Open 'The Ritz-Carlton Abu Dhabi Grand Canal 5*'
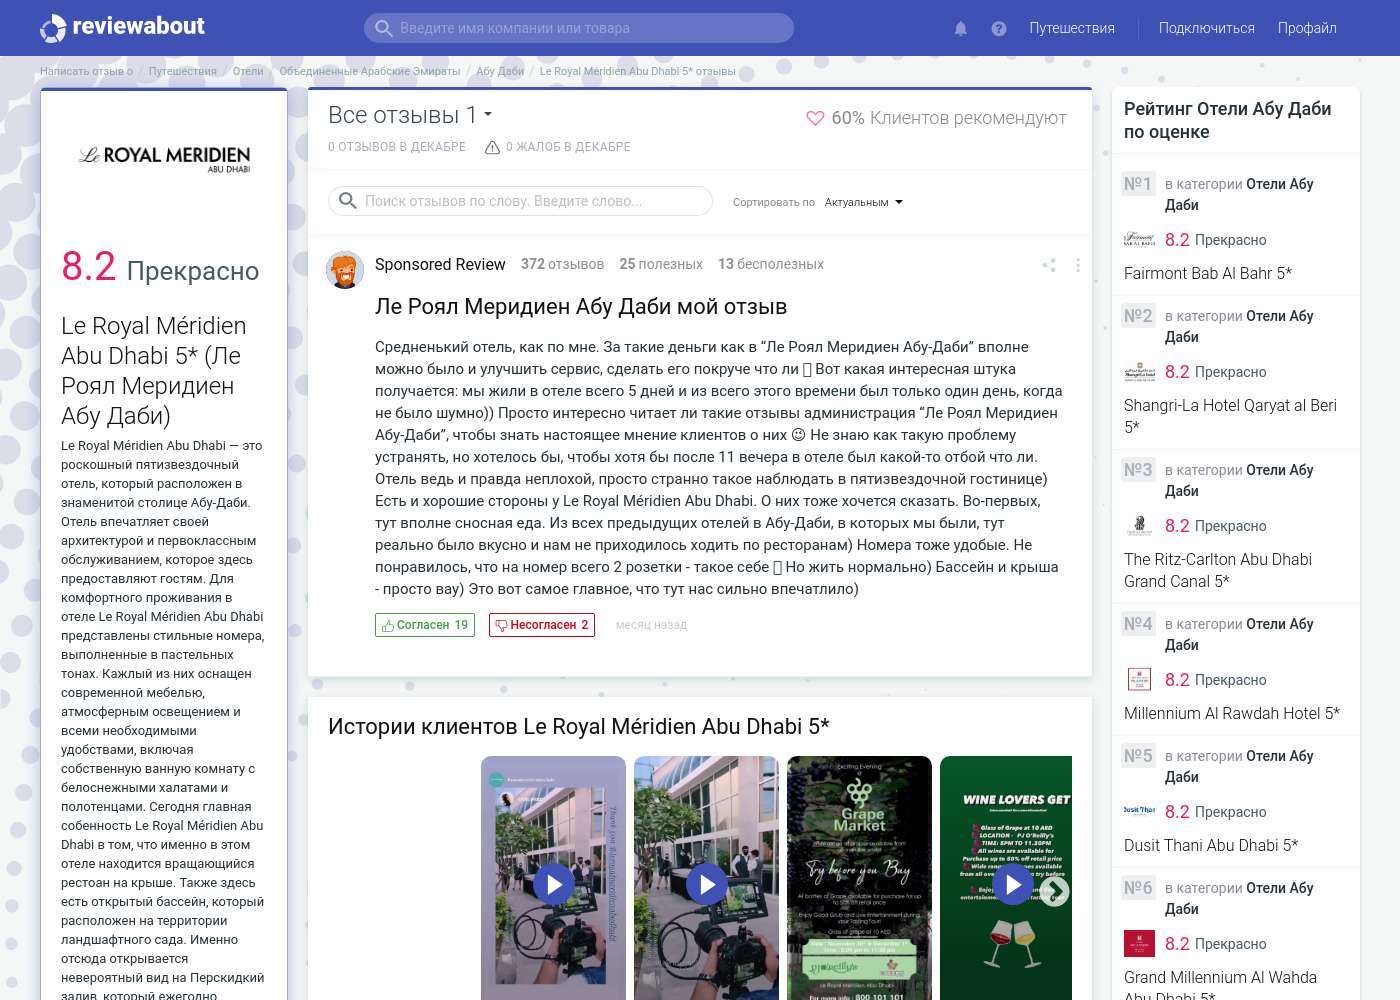This screenshot has width=1400, height=1000. click(1217, 570)
